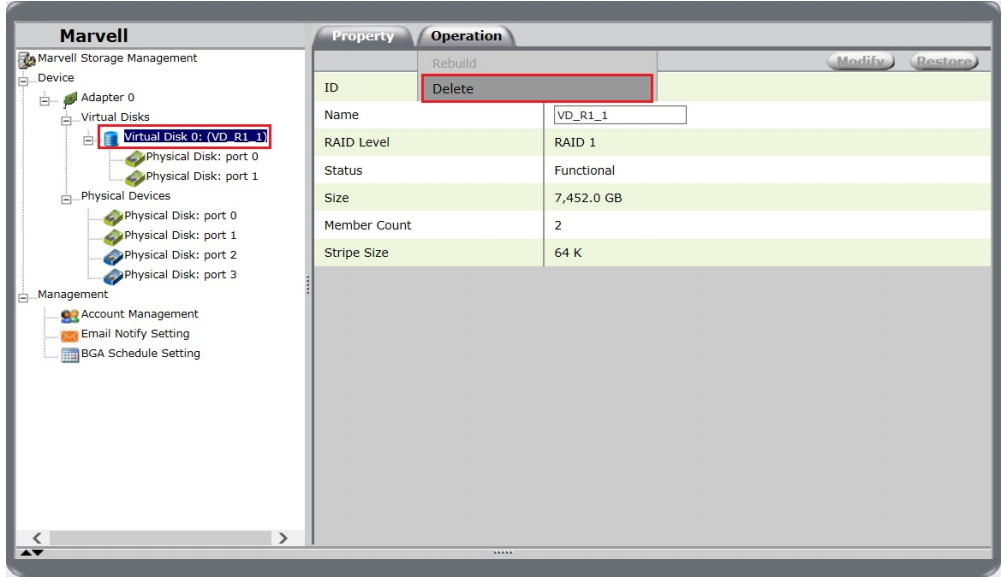Collapse the Device tree node

pyautogui.click(x=23, y=81)
